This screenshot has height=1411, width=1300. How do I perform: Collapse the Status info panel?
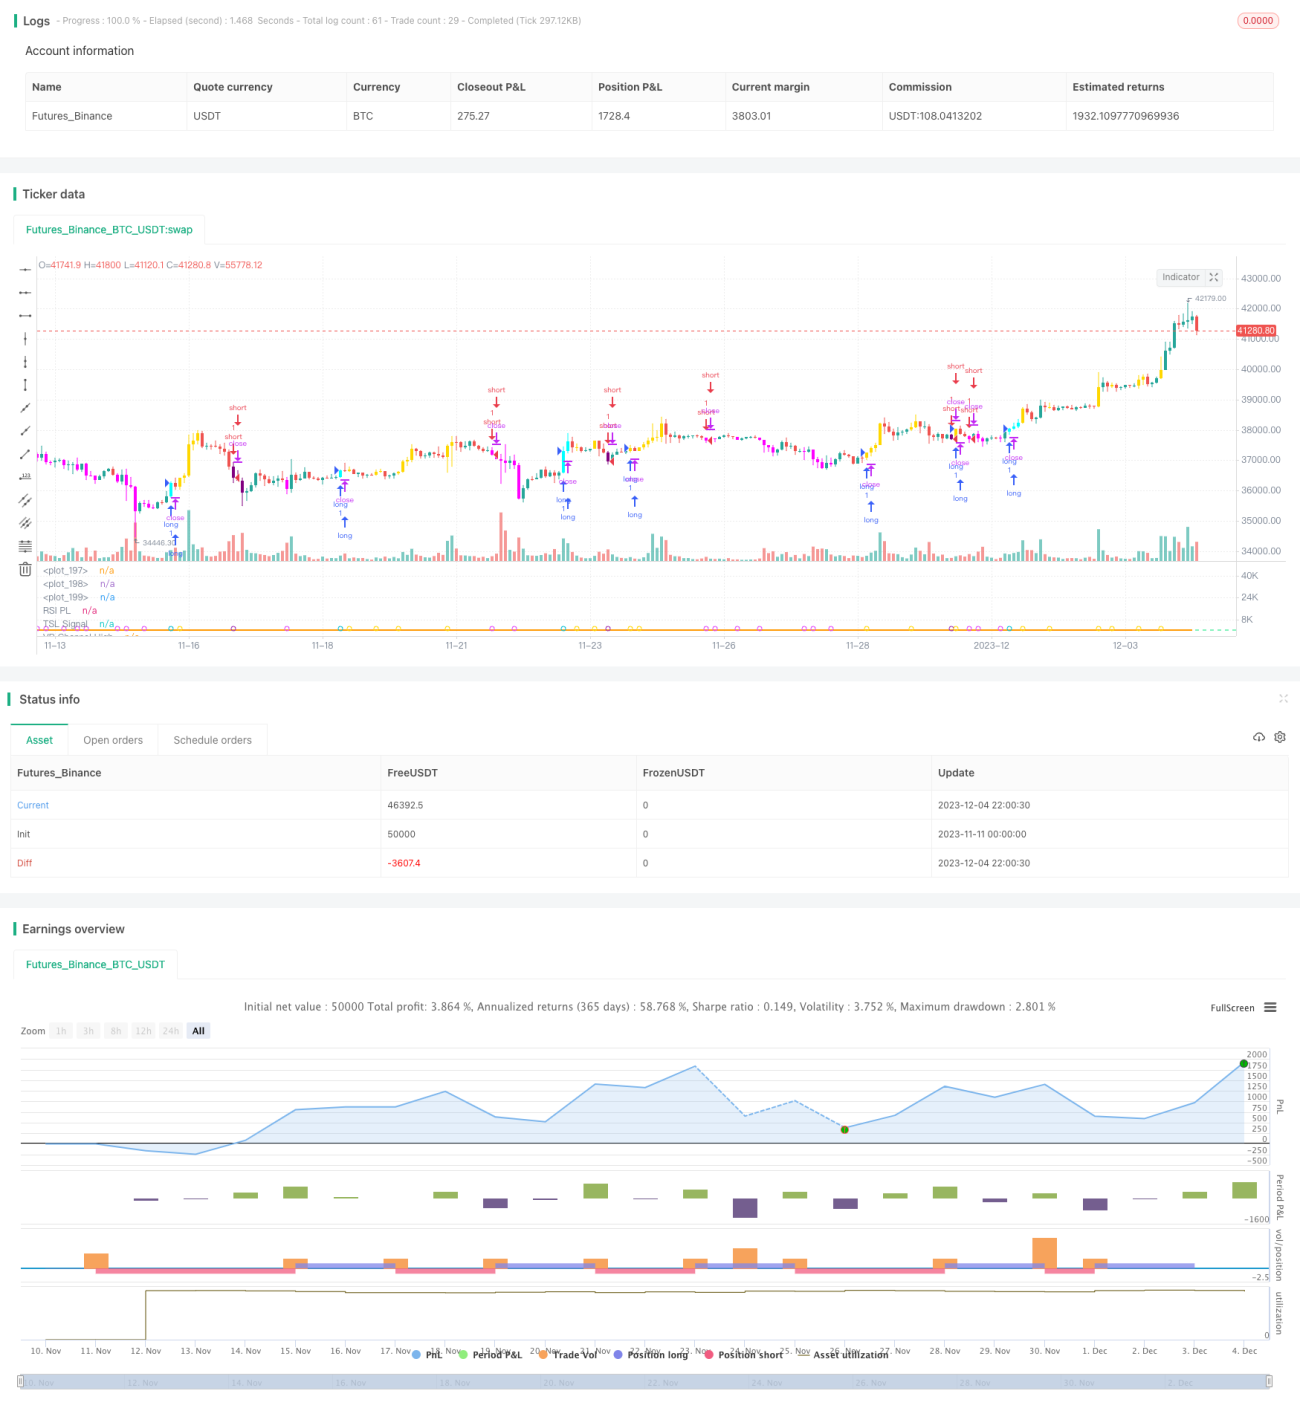click(1283, 699)
